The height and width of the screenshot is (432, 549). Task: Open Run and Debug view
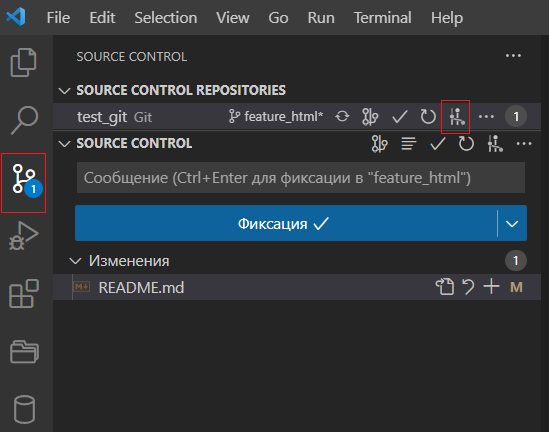pyautogui.click(x=23, y=236)
